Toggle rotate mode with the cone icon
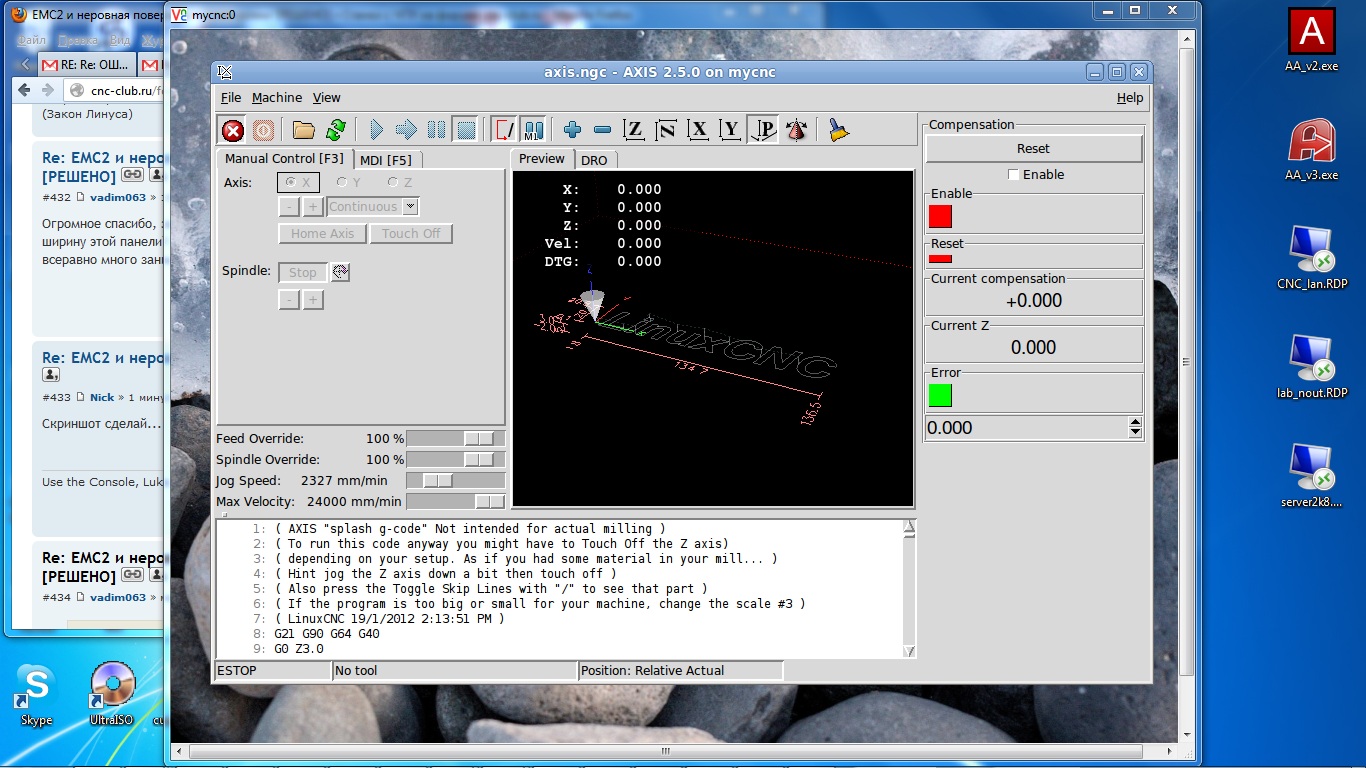1366x768 pixels. (x=797, y=130)
